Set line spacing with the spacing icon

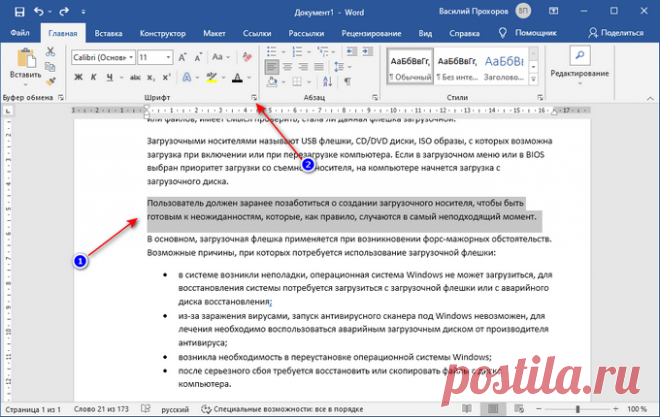[339, 66]
